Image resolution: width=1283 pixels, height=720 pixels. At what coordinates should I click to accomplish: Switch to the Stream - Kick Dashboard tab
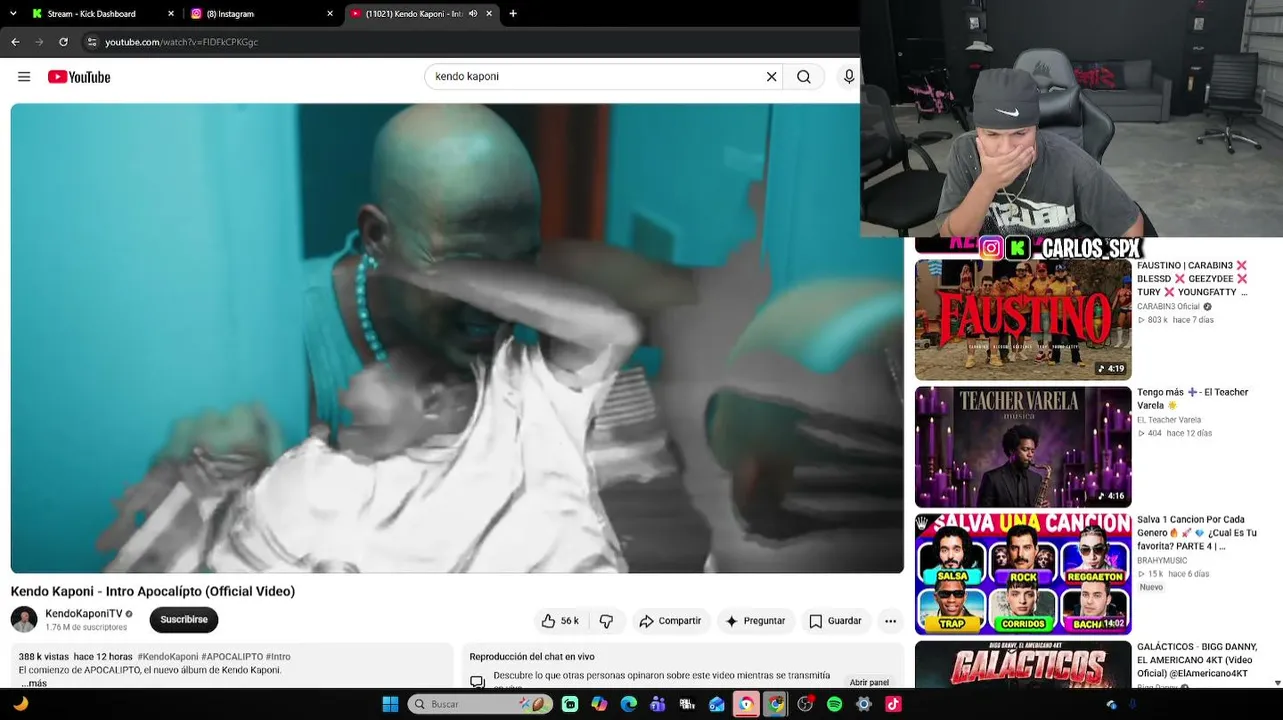pos(103,14)
